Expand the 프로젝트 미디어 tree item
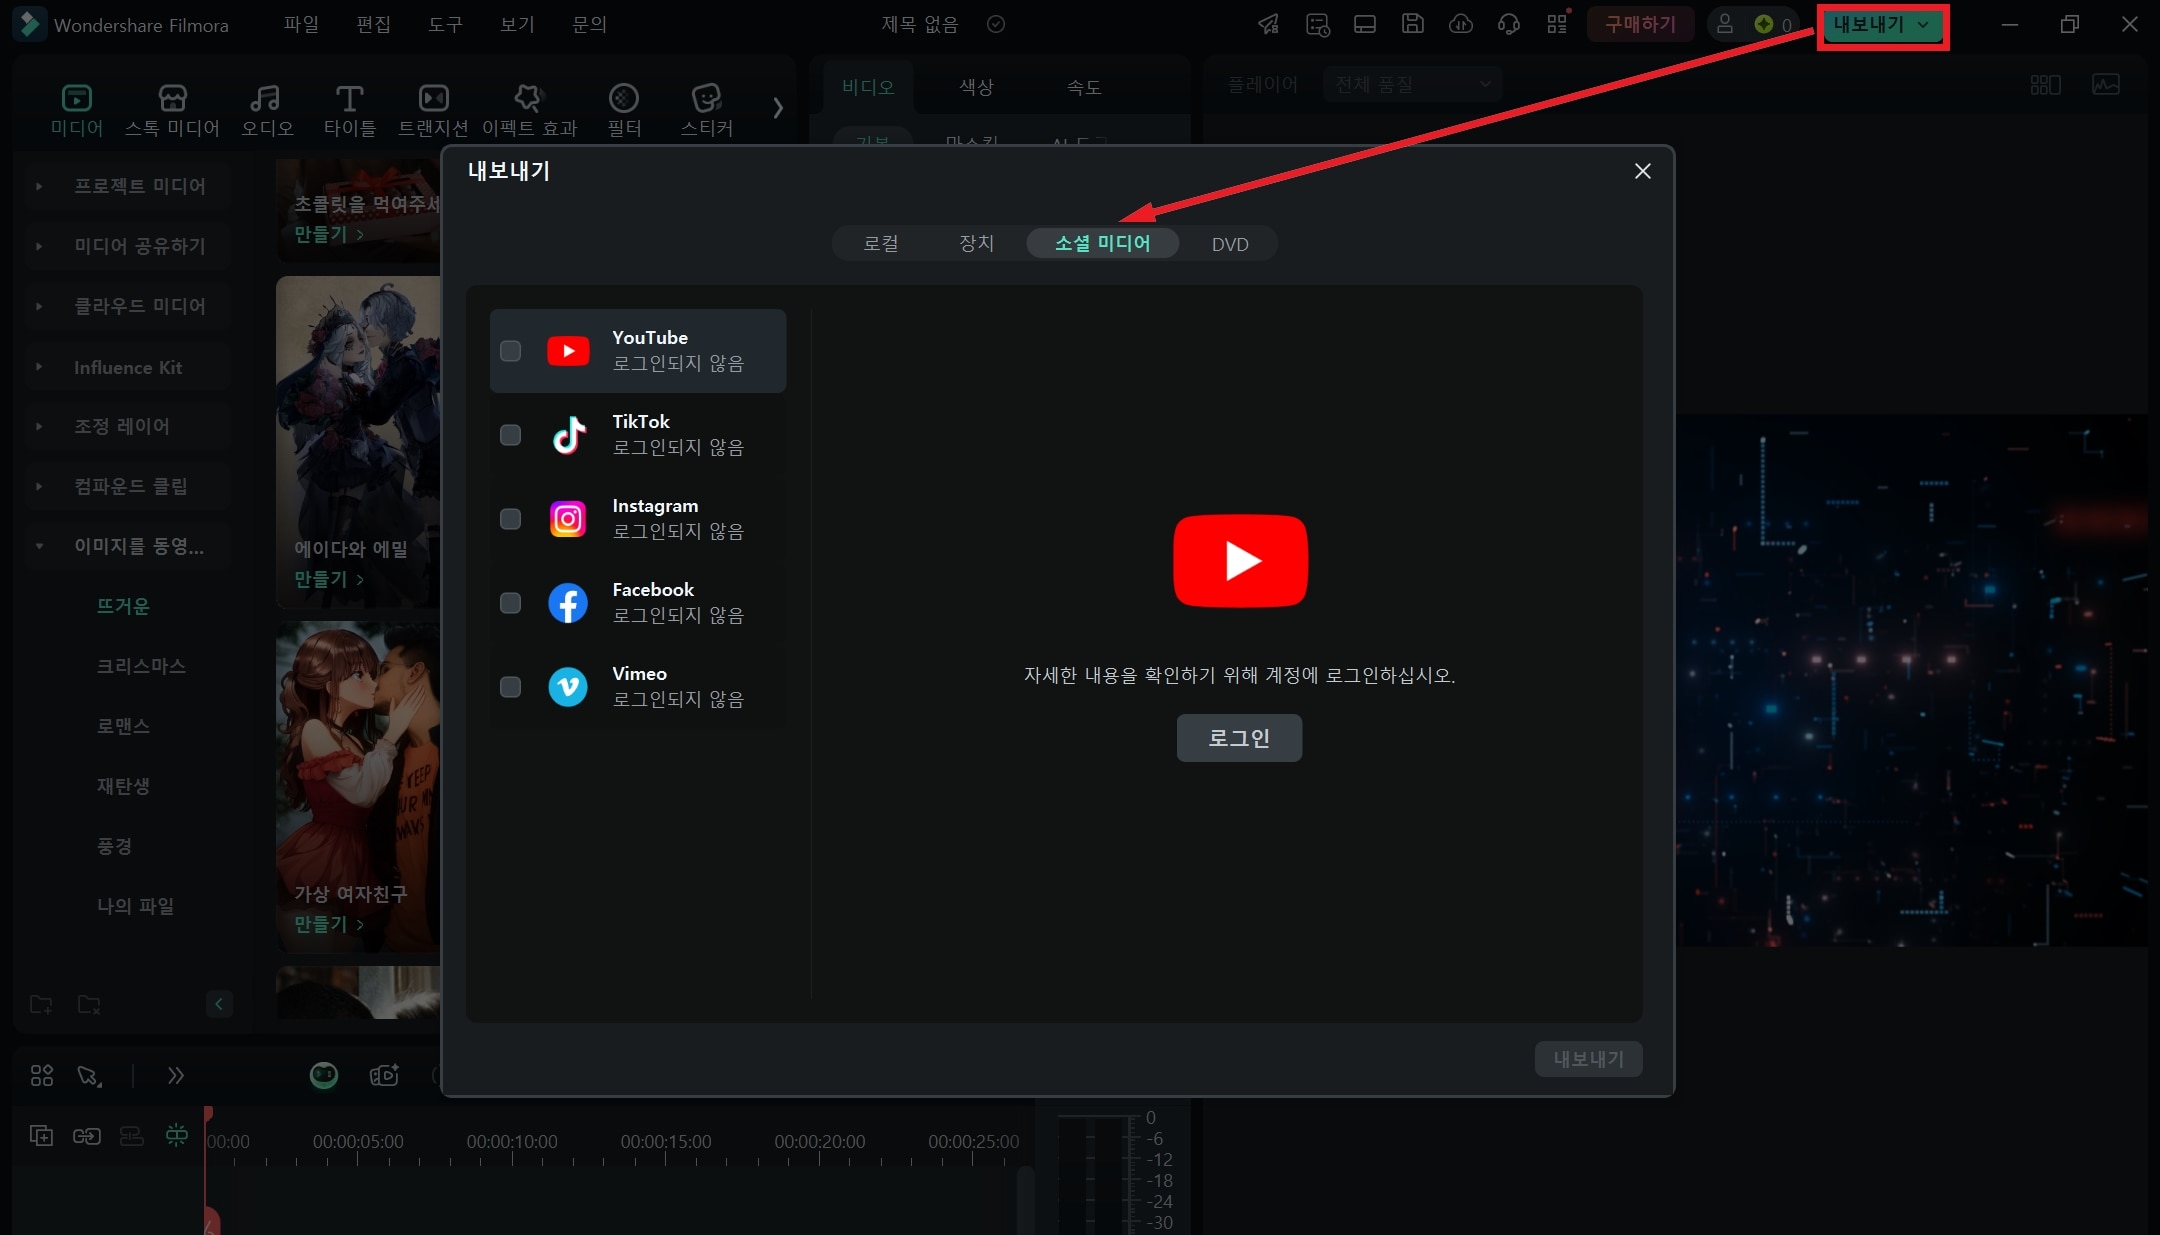The width and height of the screenshot is (2160, 1235). tap(39, 186)
